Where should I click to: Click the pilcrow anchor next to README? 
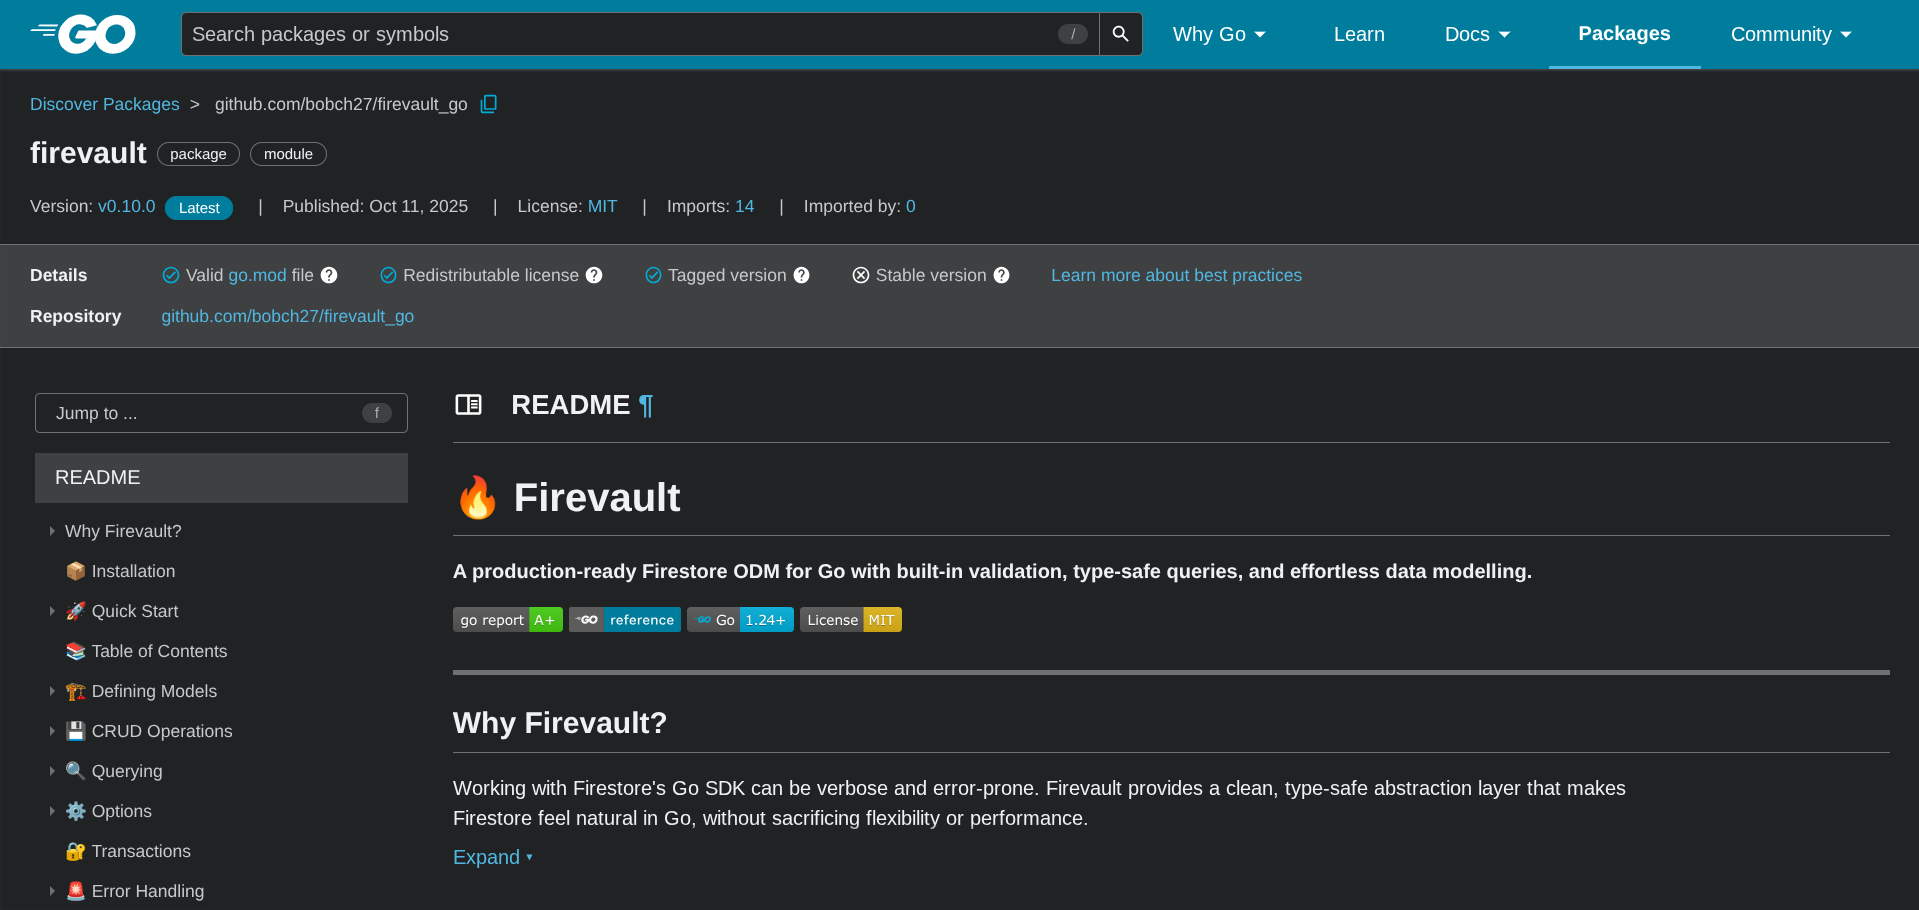coord(645,405)
